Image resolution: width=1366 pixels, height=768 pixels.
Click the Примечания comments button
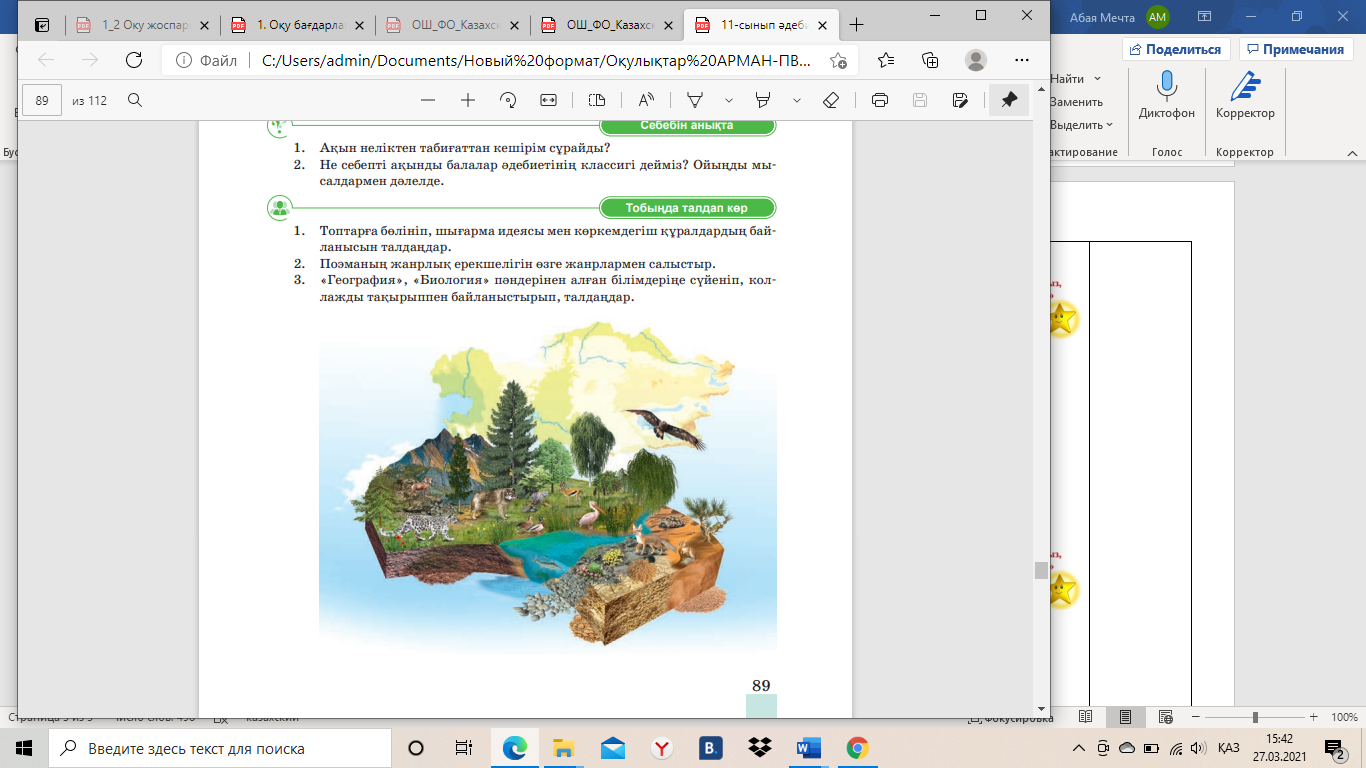[1294, 49]
